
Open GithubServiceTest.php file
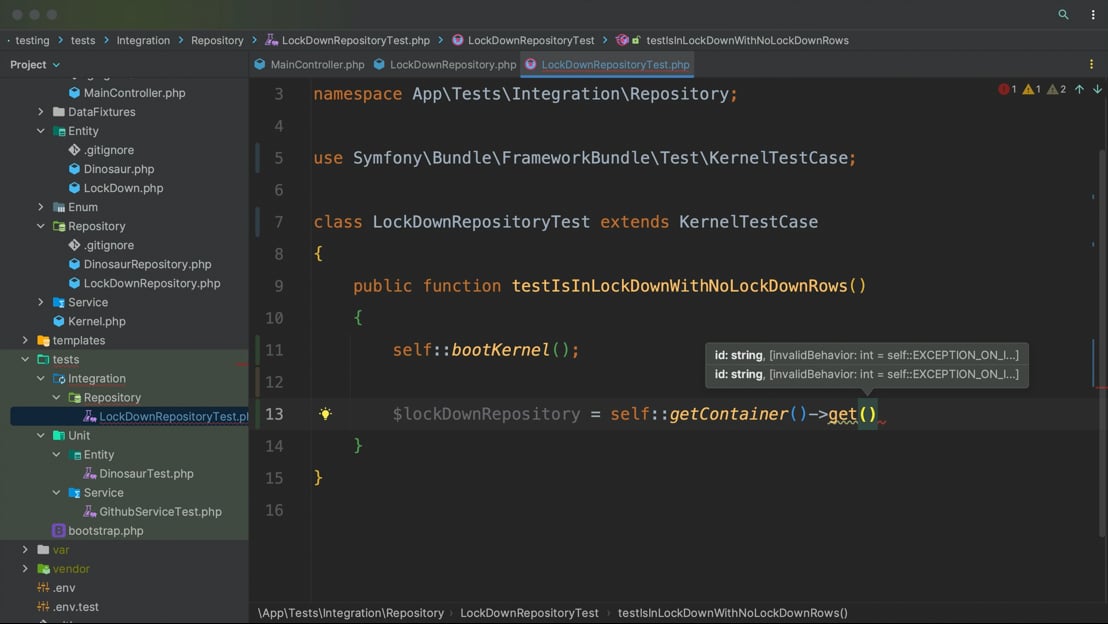[x=160, y=511]
